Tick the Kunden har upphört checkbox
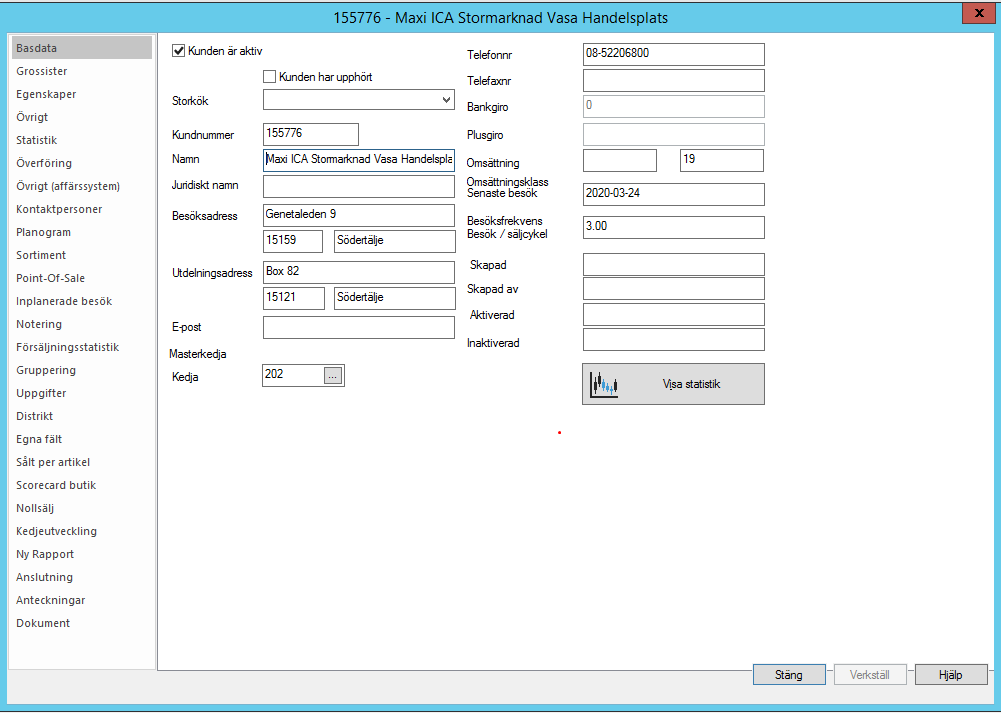The image size is (1001, 713). (269, 77)
